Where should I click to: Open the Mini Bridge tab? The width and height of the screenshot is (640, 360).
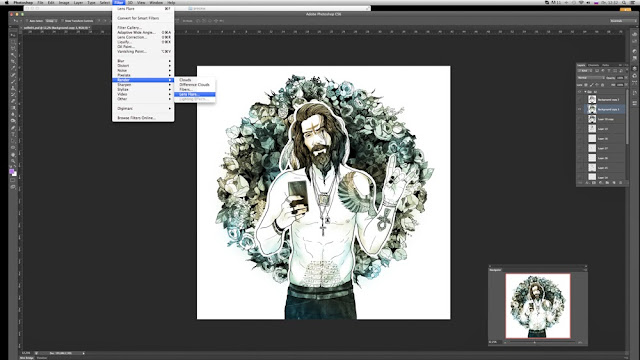click(x=27, y=358)
